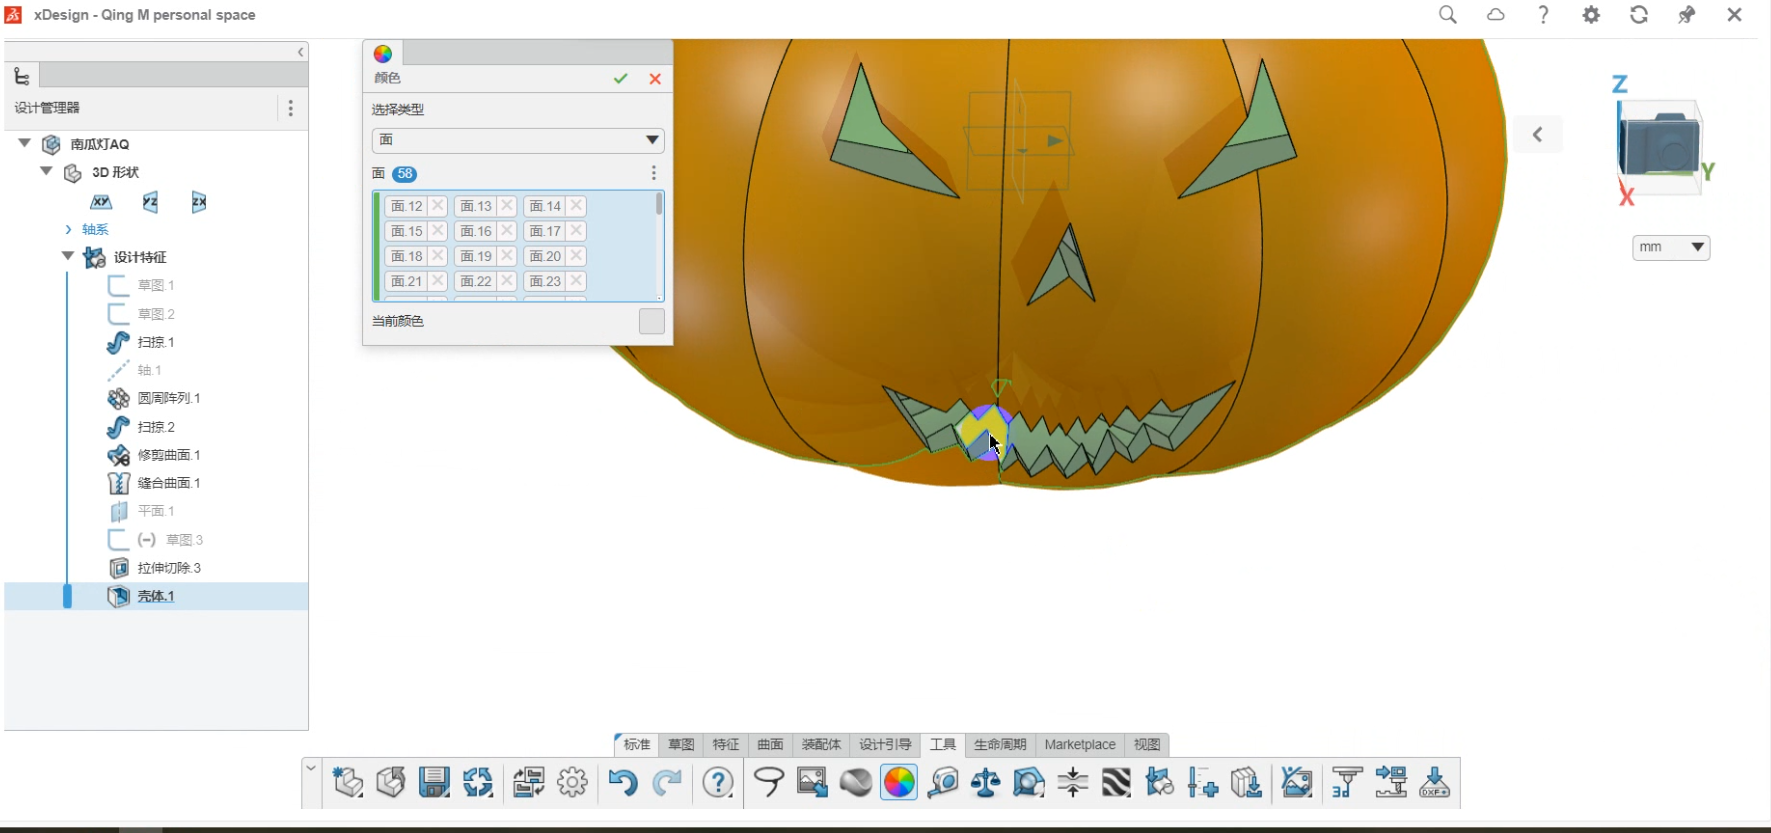Switch to the 特征 toolbar tab
This screenshot has width=1771, height=833.
[726, 744]
